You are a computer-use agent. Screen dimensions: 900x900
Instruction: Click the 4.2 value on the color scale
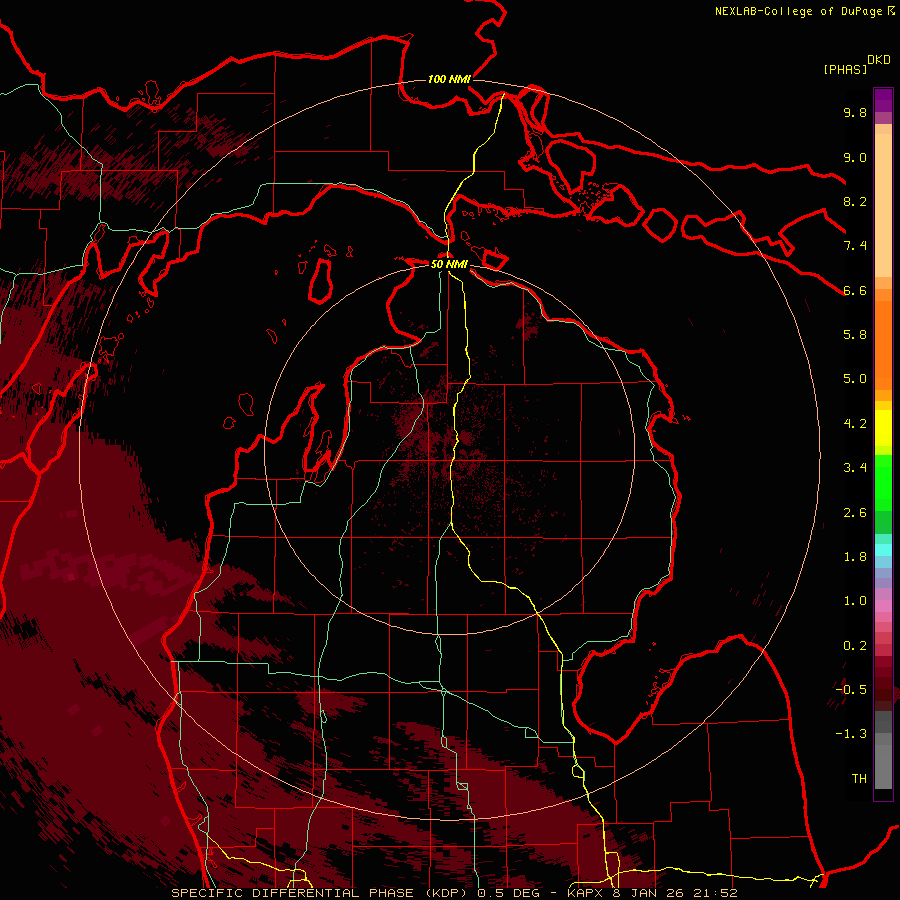pos(855,424)
